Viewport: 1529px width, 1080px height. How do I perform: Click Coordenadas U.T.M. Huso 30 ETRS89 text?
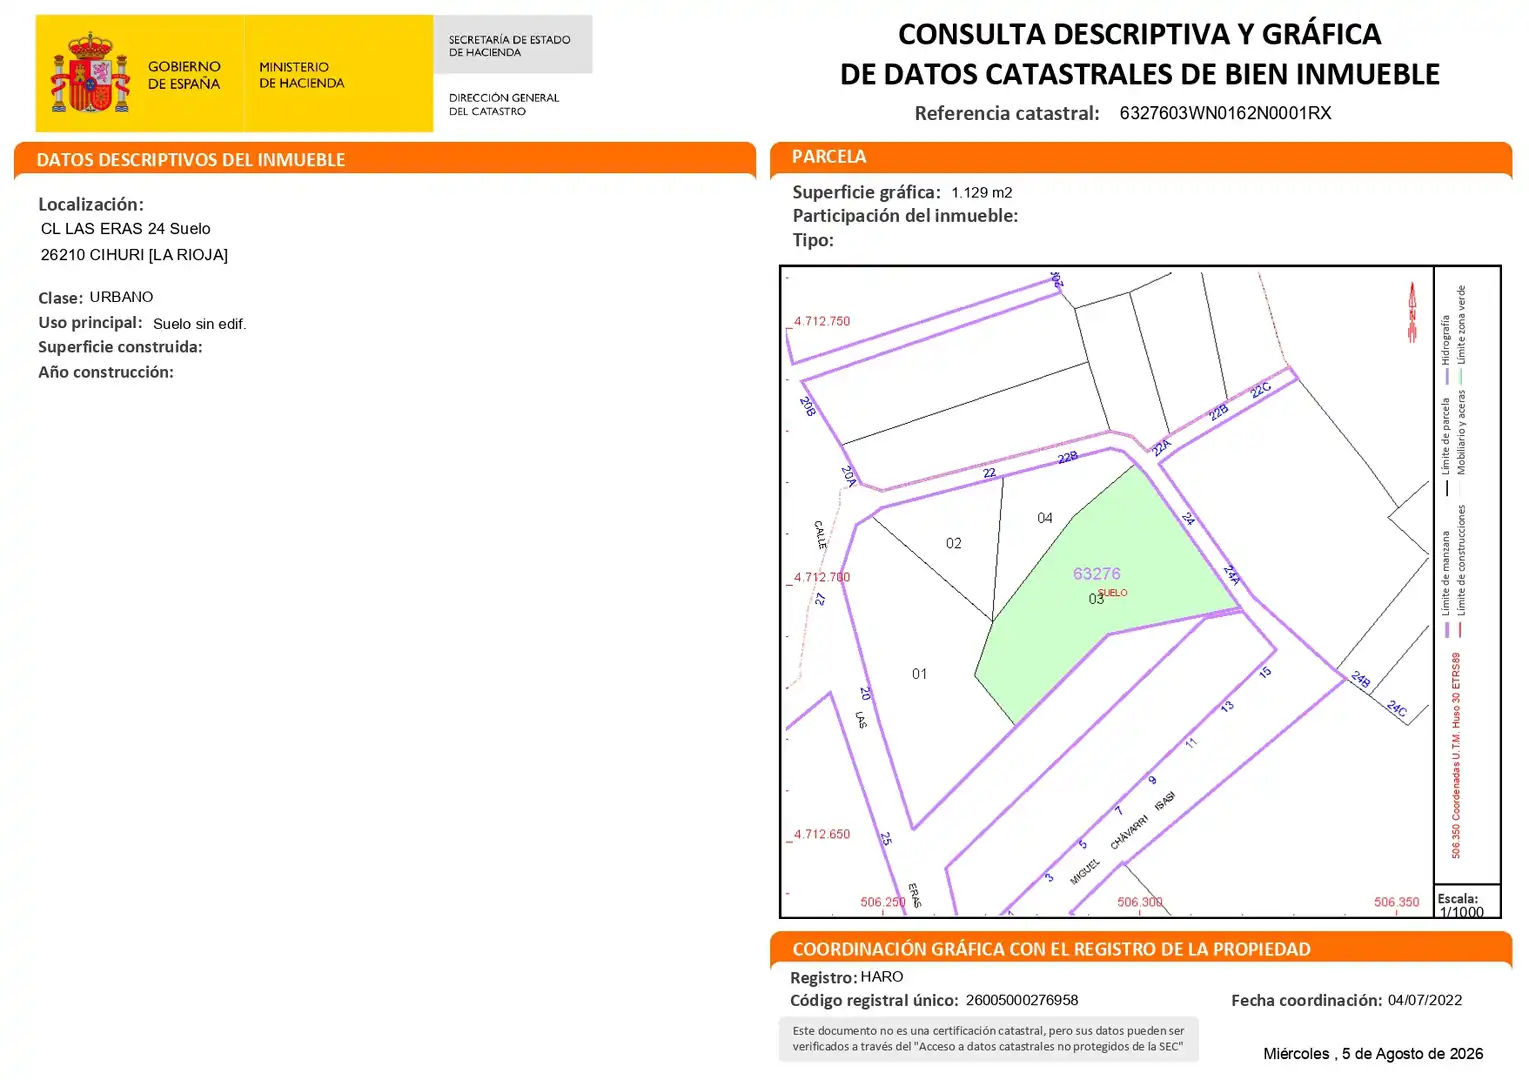pos(1456,755)
